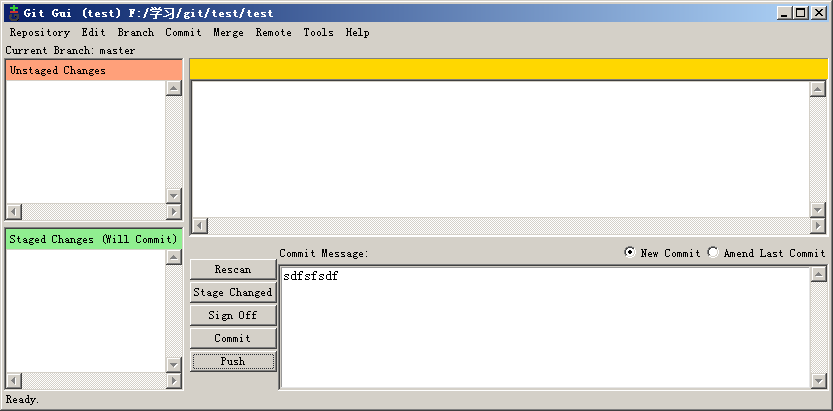Viewport: 833px width, 411px height.
Task: Click up arrow of Staged Changes scrollbar
Action: point(174,257)
